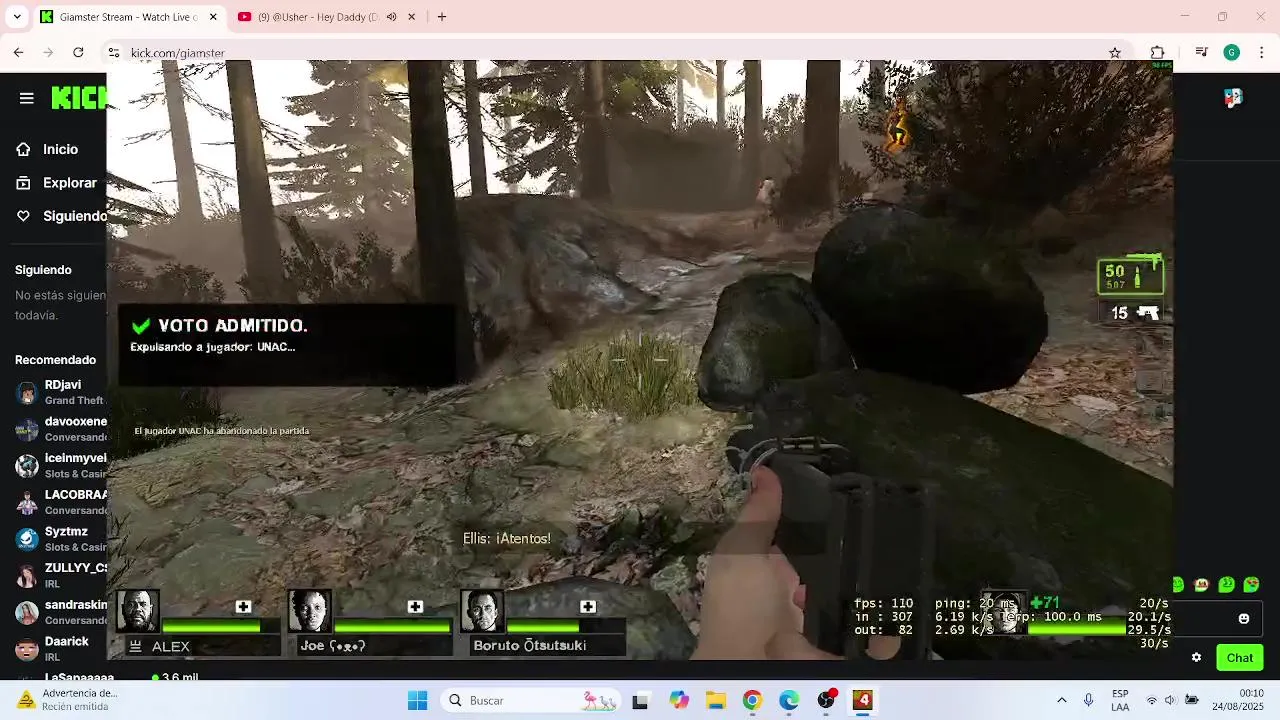
Task: Switch to Left 4 Dead 2 taskbar icon
Action: (x=863, y=700)
